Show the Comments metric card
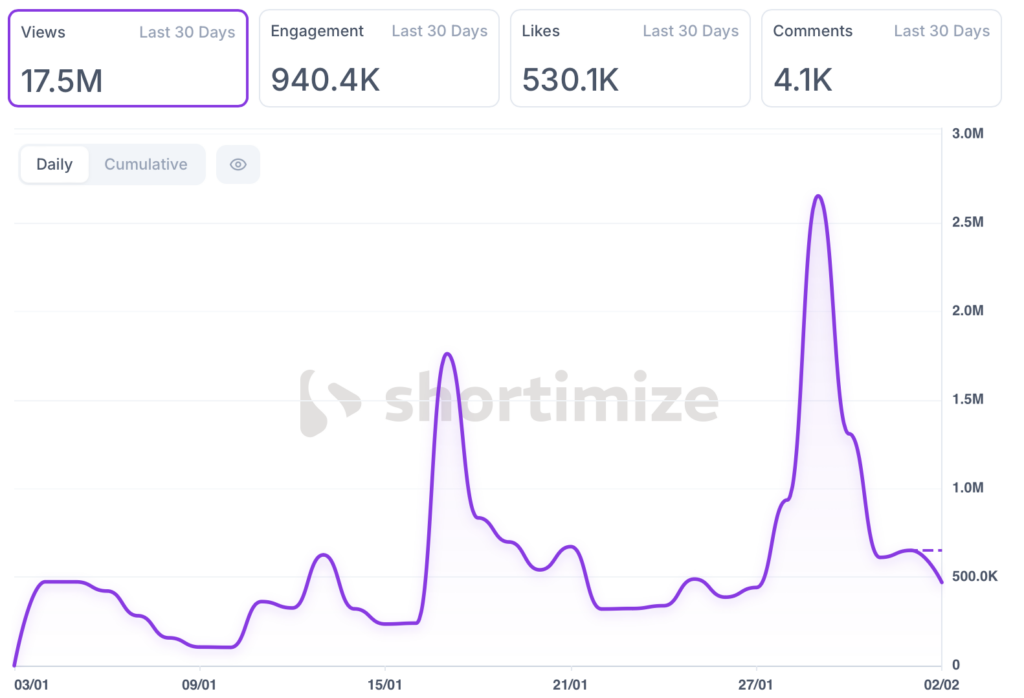 tap(881, 58)
